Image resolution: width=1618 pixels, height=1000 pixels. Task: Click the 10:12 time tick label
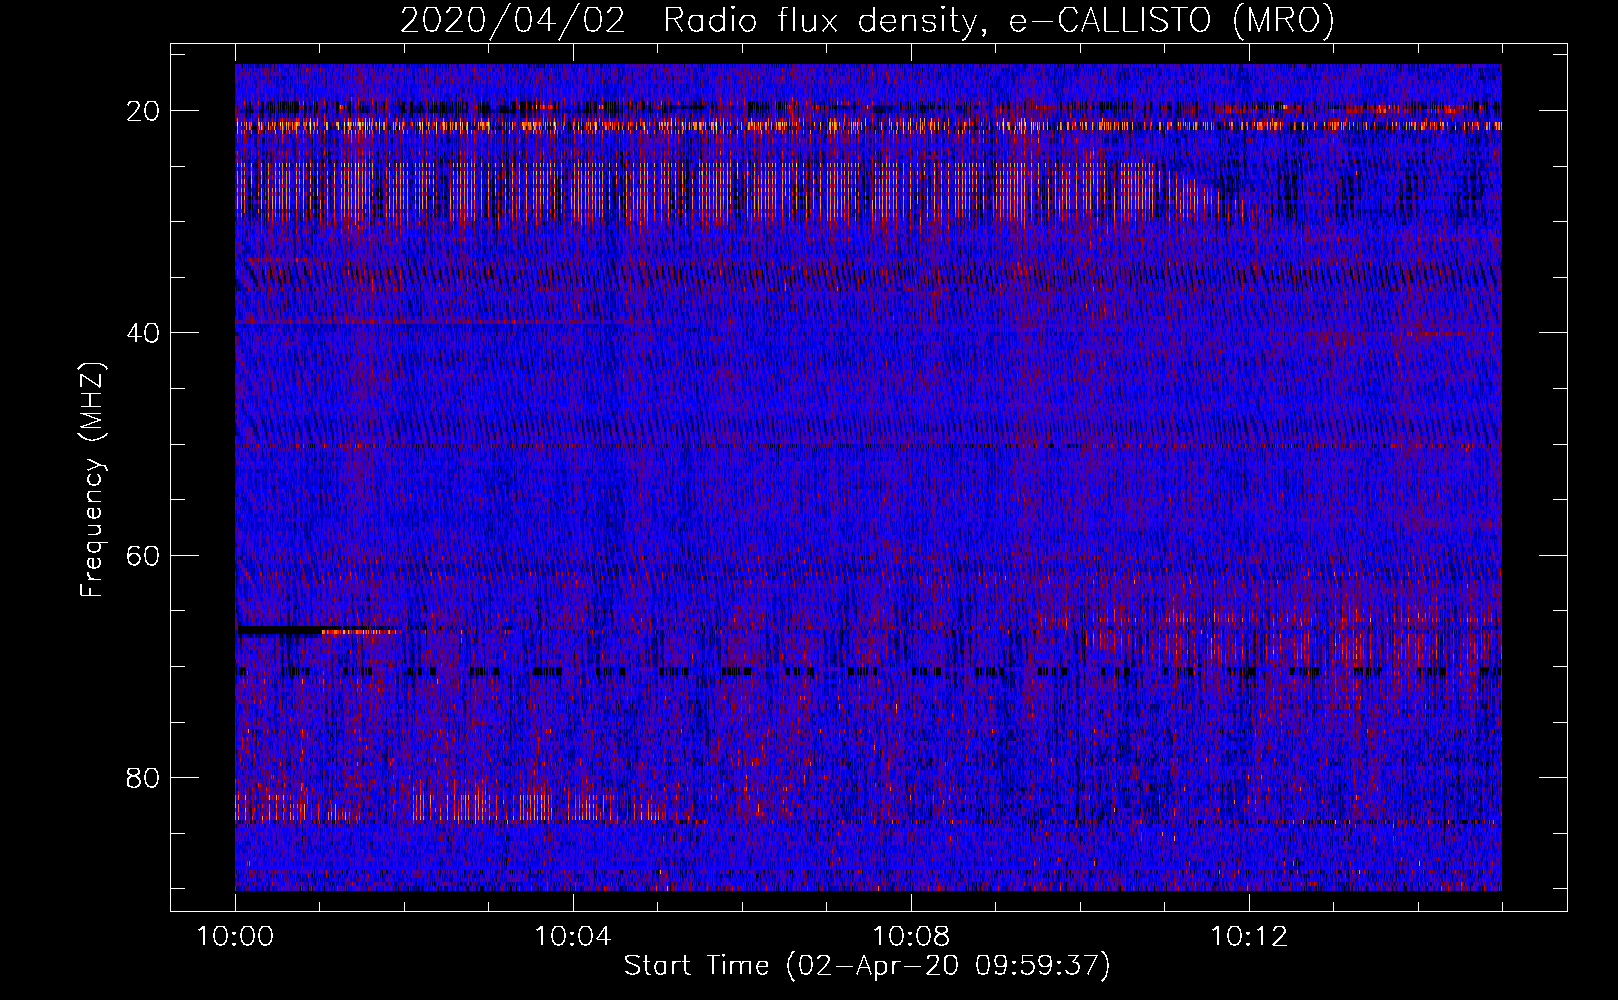coord(1249,937)
